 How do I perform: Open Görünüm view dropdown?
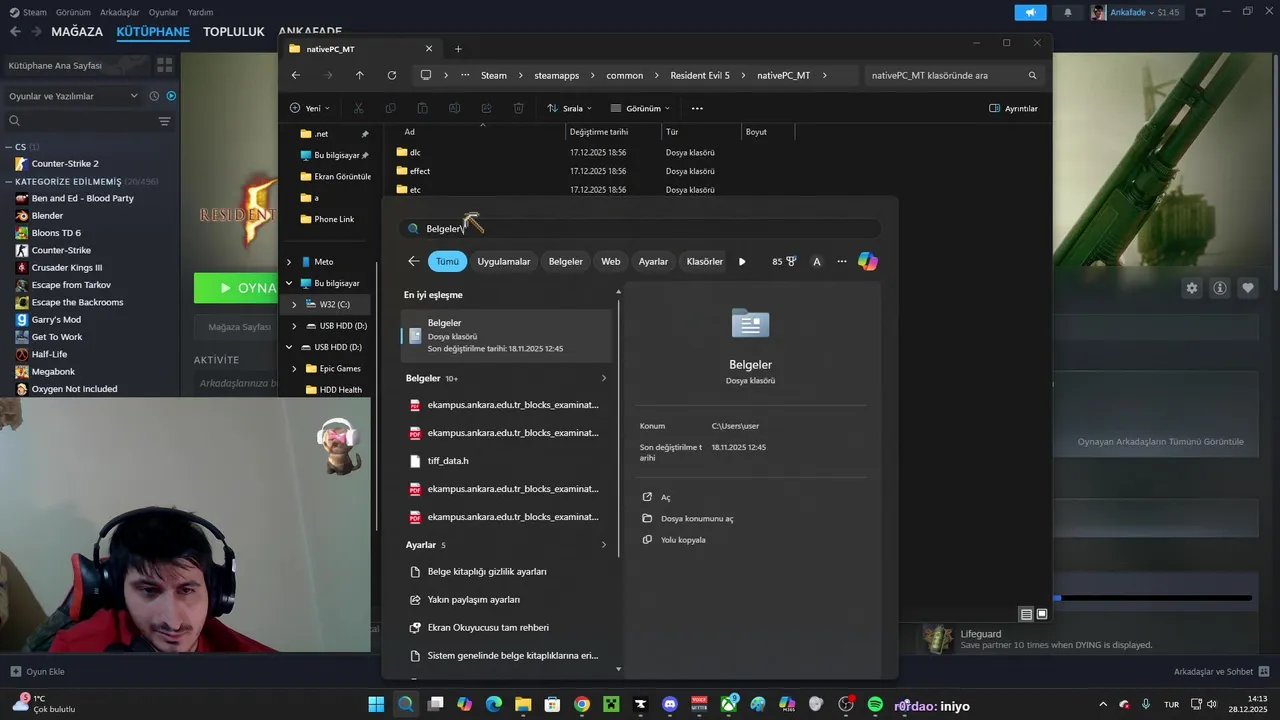click(640, 108)
